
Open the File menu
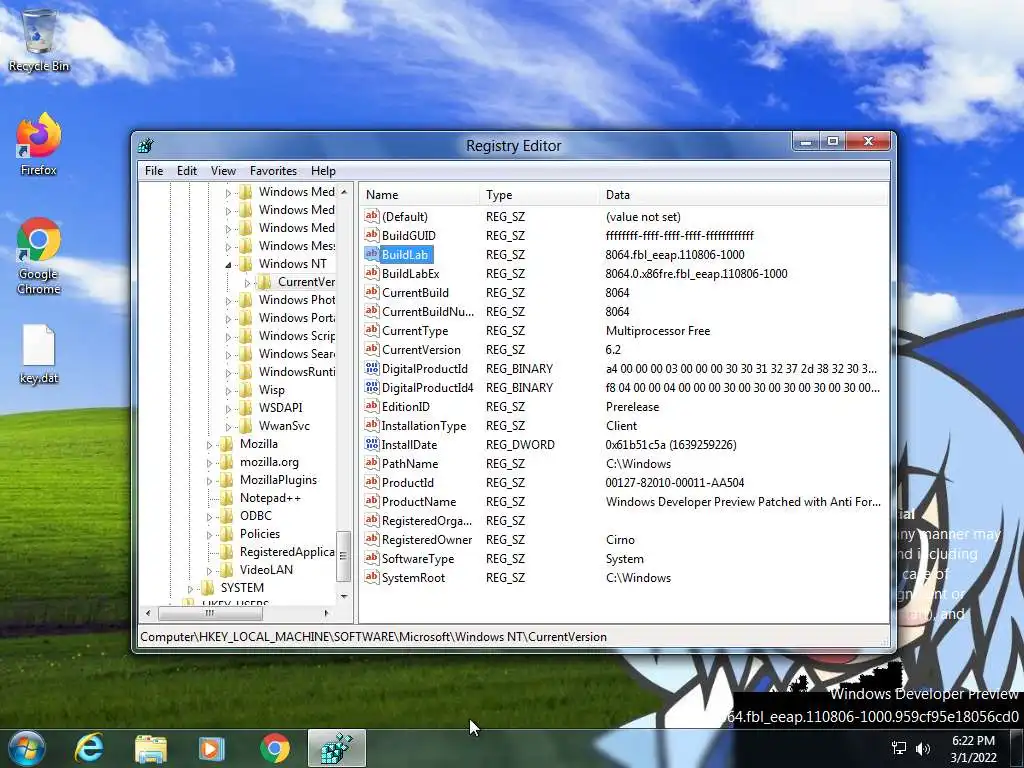154,170
